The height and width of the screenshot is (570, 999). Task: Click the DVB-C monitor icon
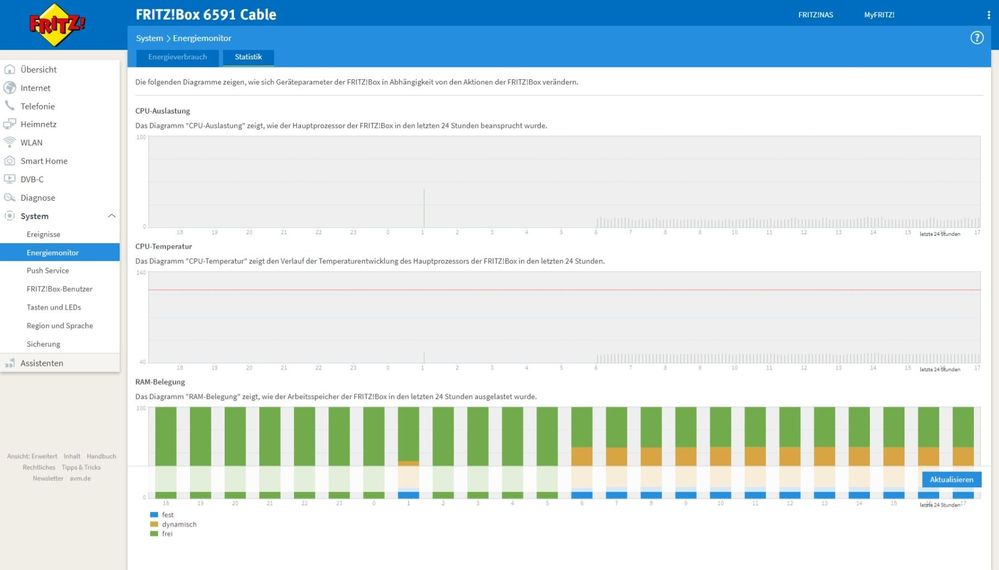tap(10, 179)
